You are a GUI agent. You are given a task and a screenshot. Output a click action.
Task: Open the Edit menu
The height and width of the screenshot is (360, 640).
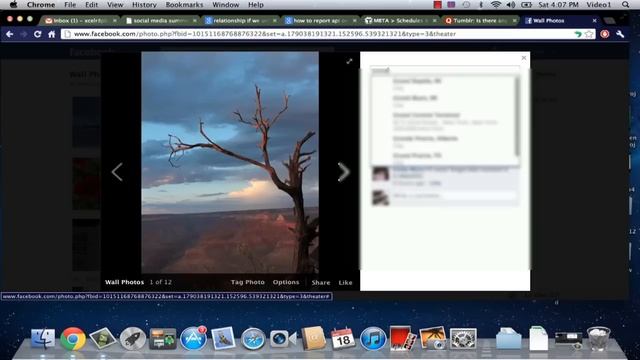coord(91,5)
